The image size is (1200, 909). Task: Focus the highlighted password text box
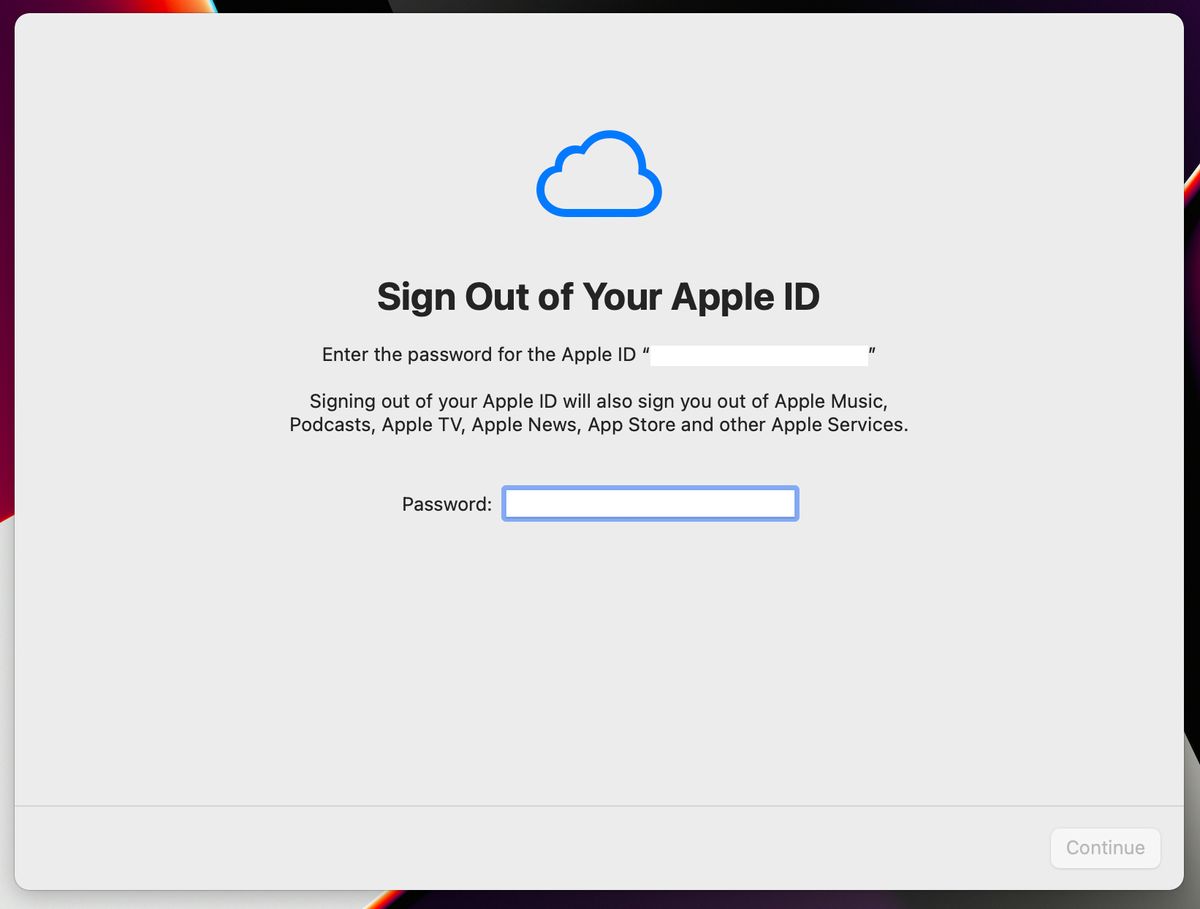click(x=649, y=503)
